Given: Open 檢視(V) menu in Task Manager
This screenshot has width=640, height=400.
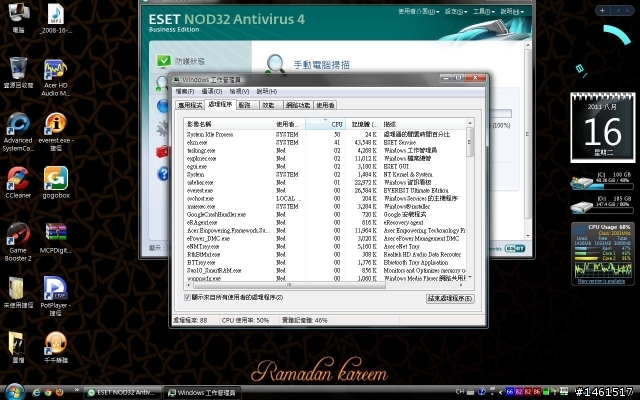Looking at the screenshot, I should pyautogui.click(x=239, y=91).
